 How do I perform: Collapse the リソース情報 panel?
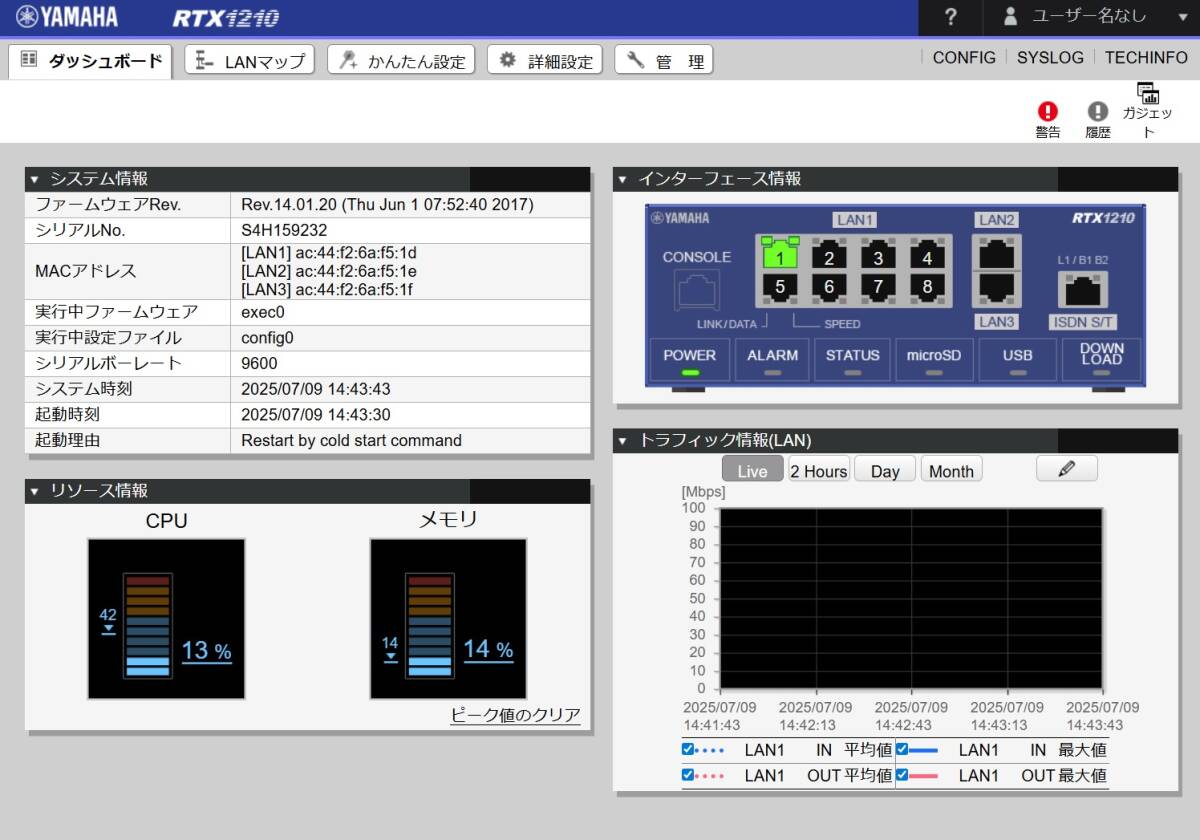(x=35, y=491)
